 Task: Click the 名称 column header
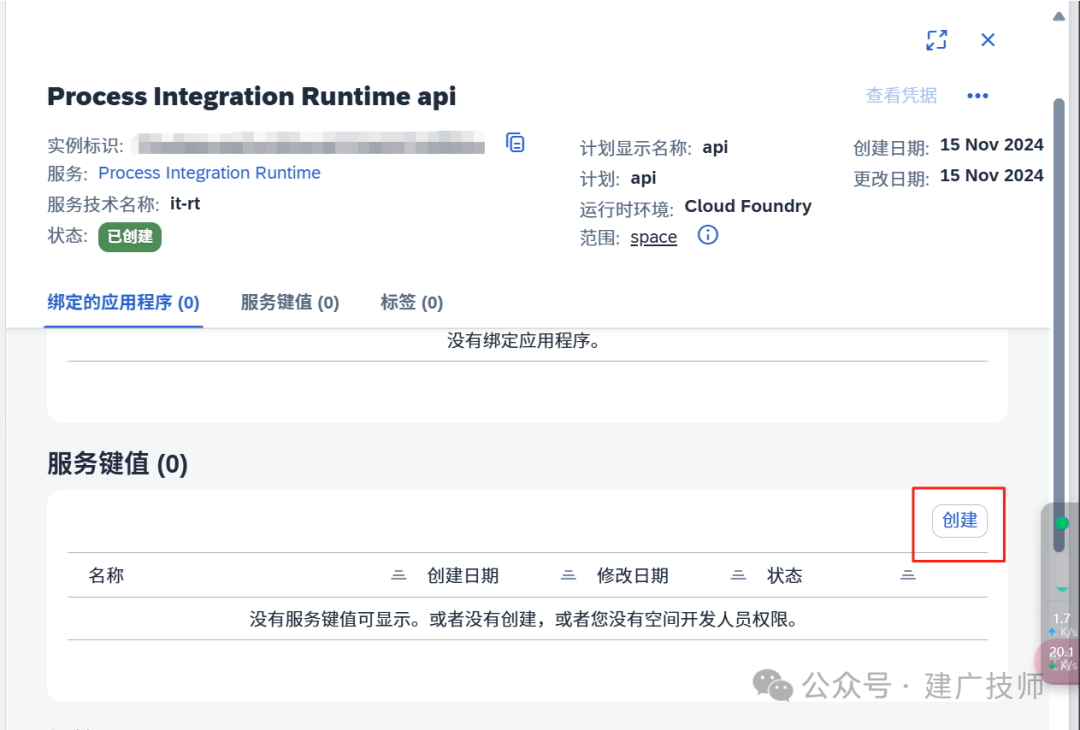coord(106,575)
